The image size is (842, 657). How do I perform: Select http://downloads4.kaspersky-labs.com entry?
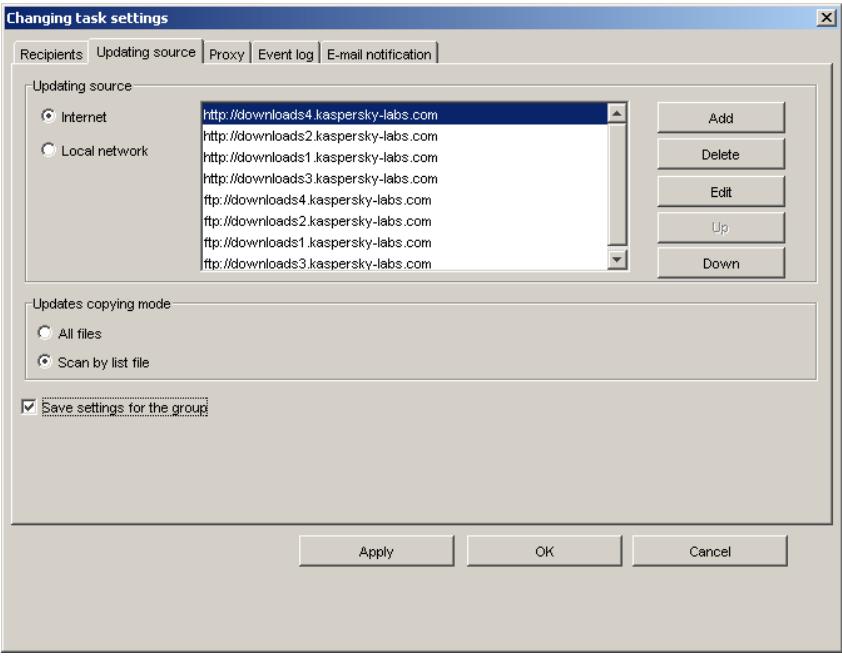(405, 114)
